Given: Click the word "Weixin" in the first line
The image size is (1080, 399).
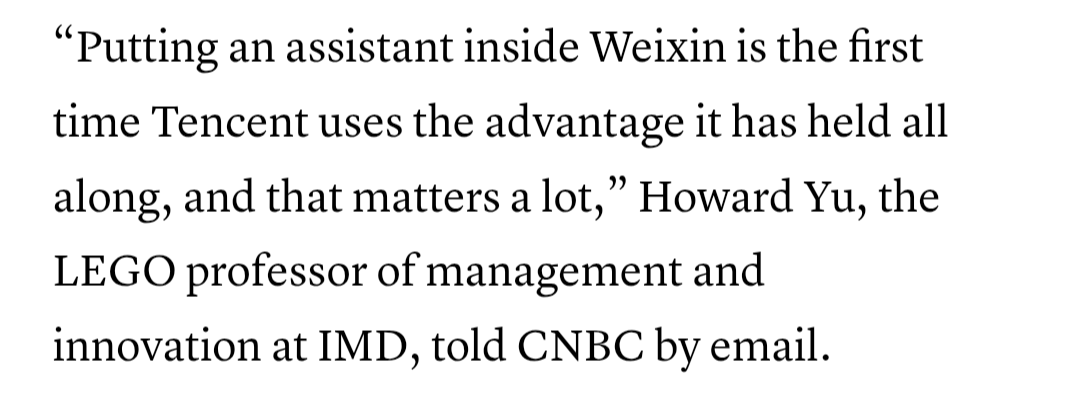Looking at the screenshot, I should point(658,48).
